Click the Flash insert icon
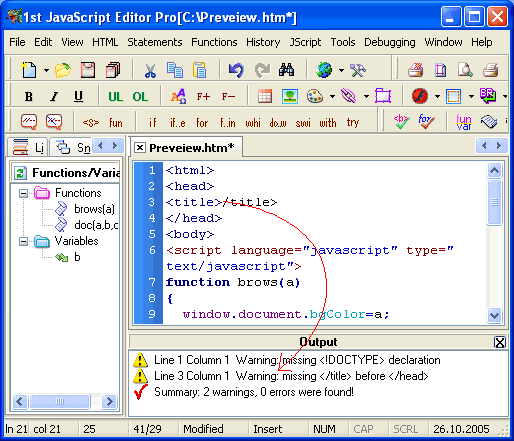Screen dimensions: 514x441 (420, 96)
